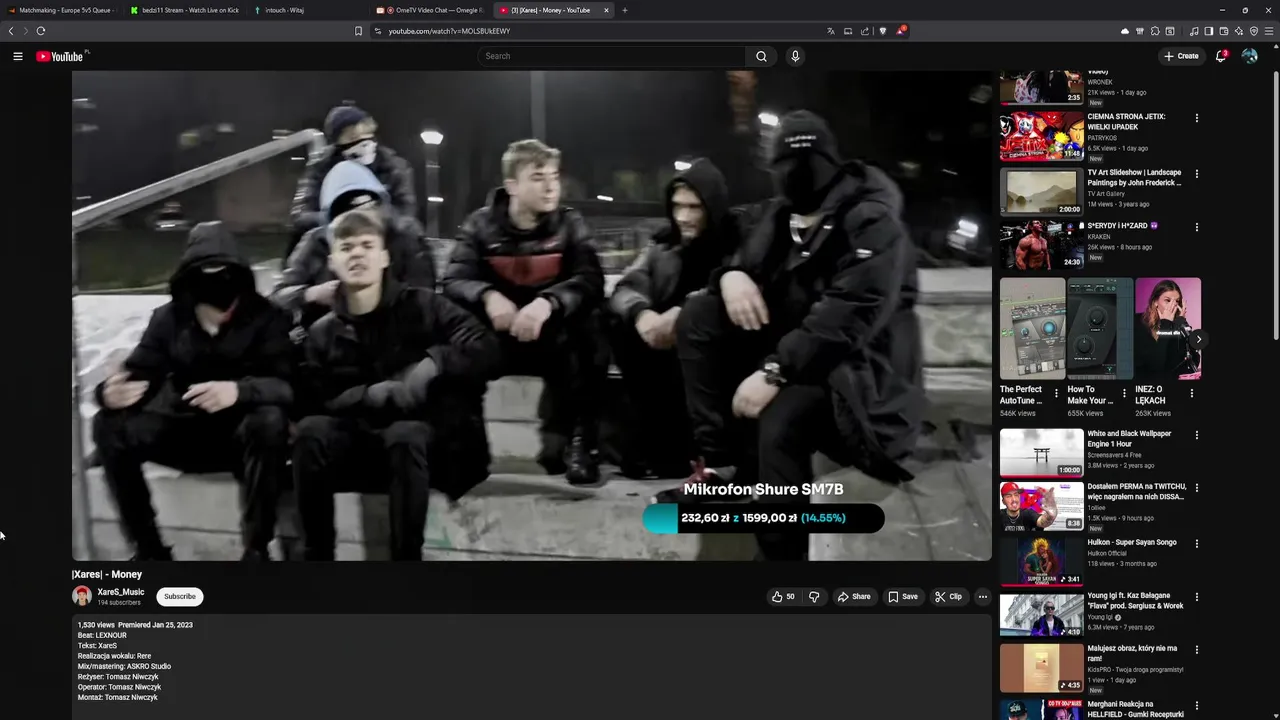
Task: Click the browser address bar URL
Action: point(449,31)
